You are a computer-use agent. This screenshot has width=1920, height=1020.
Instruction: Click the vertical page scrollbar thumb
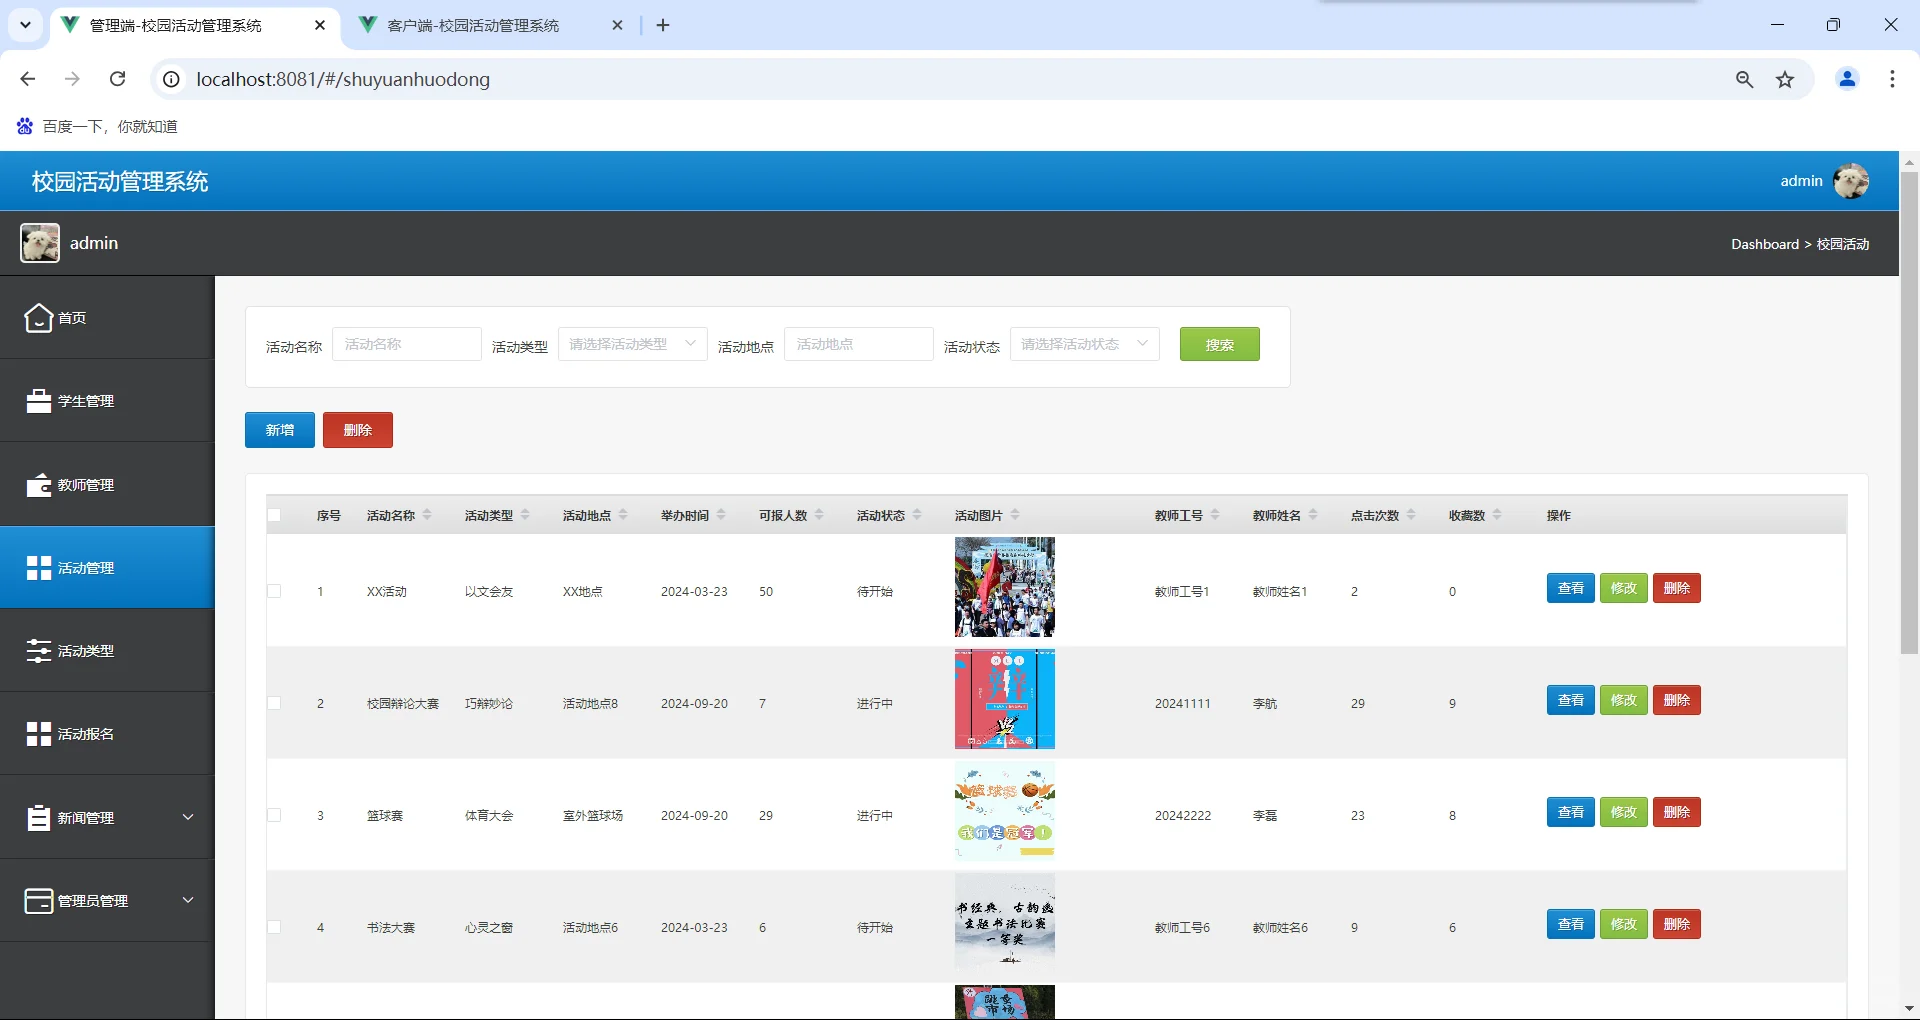1909,413
